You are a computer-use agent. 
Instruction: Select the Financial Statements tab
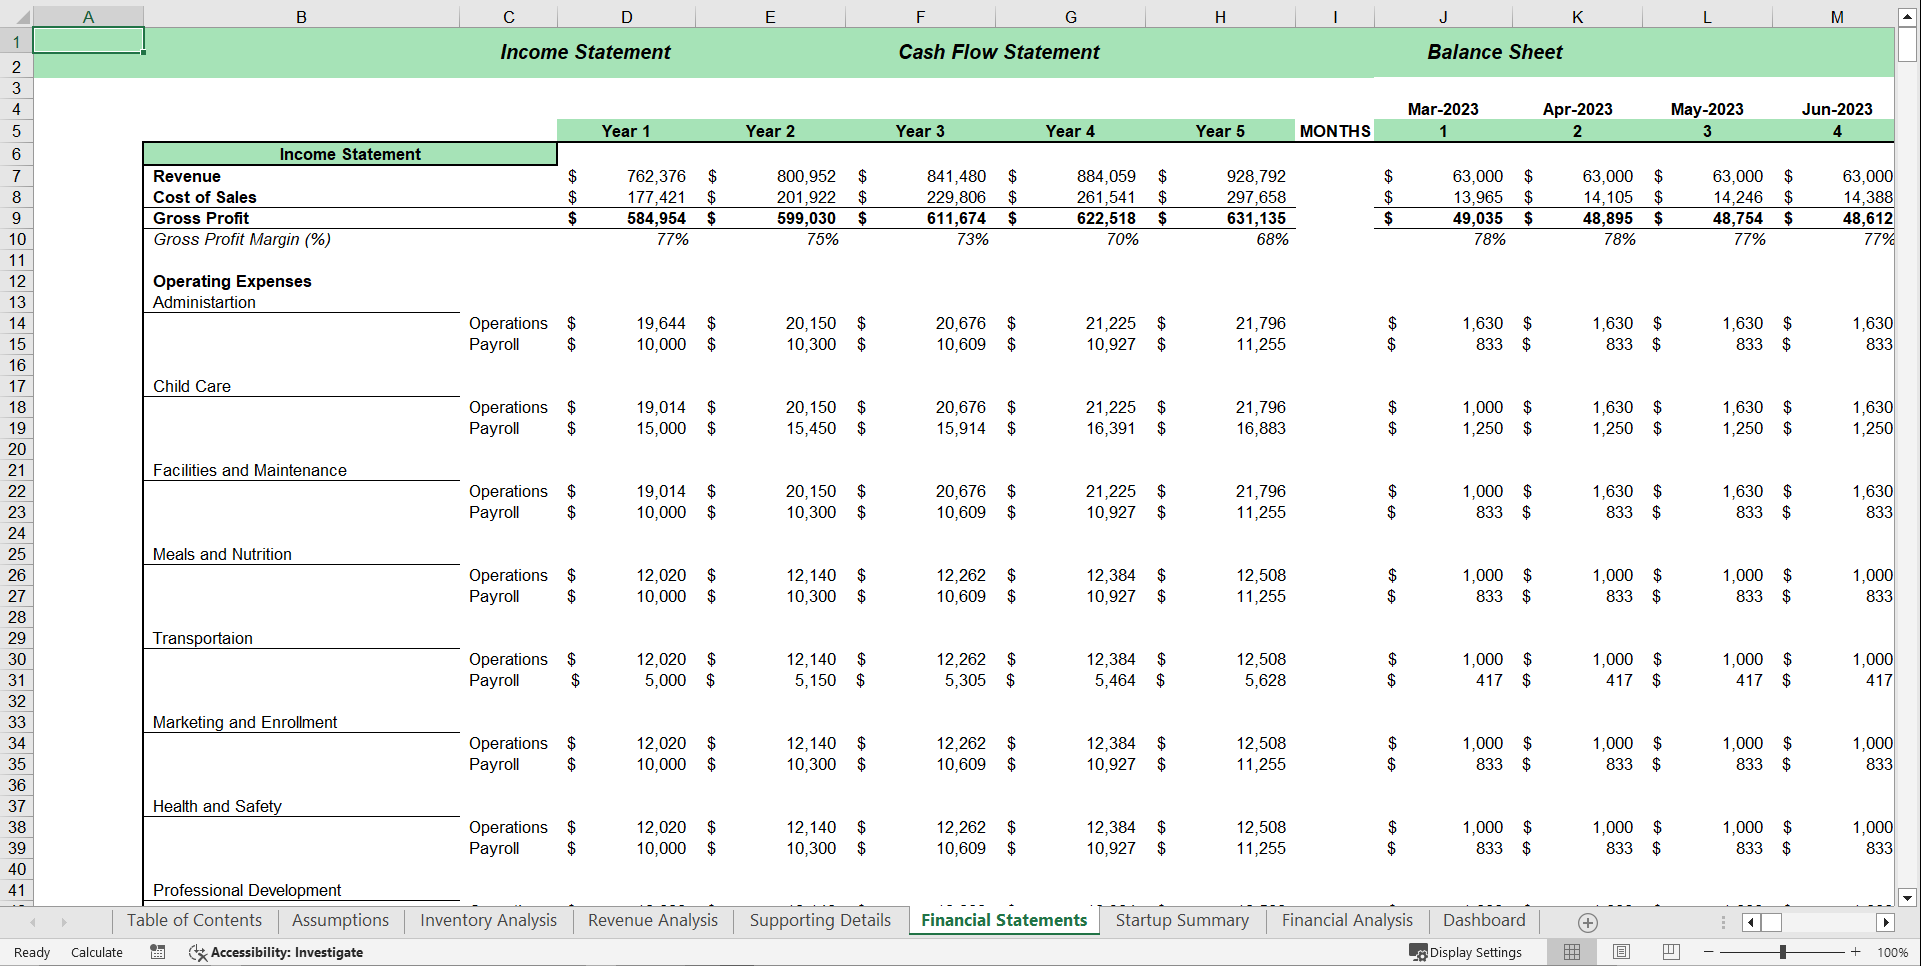(x=1004, y=921)
